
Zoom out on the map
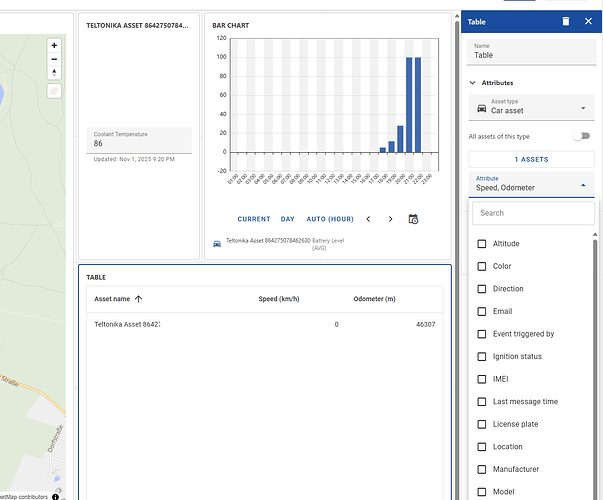(x=54, y=59)
